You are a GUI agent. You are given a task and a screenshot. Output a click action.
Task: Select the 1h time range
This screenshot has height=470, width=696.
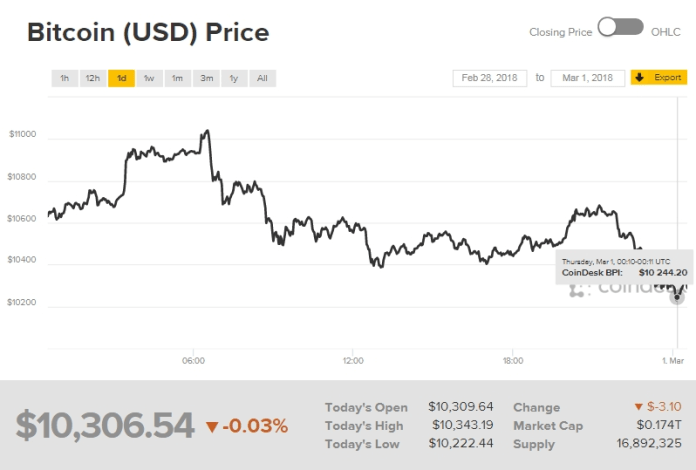(64, 78)
